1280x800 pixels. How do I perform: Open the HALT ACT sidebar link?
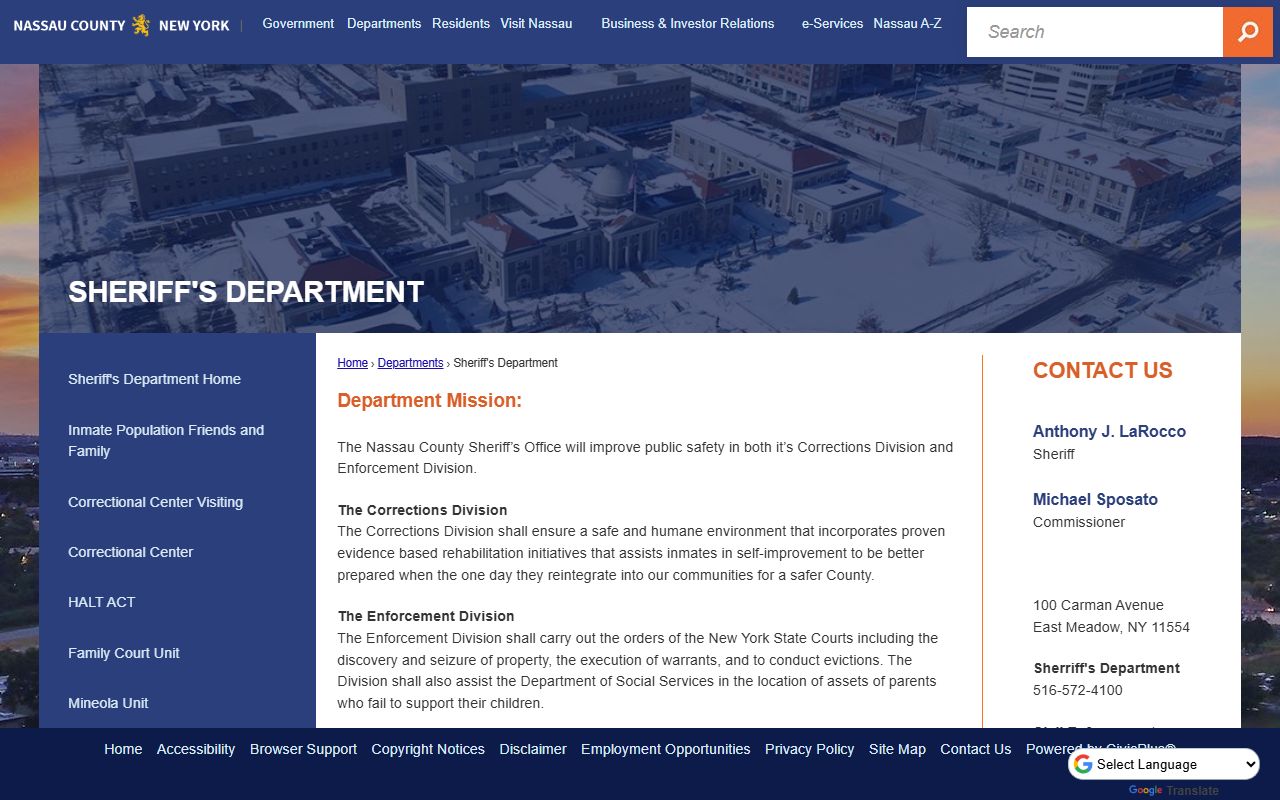click(x=101, y=602)
